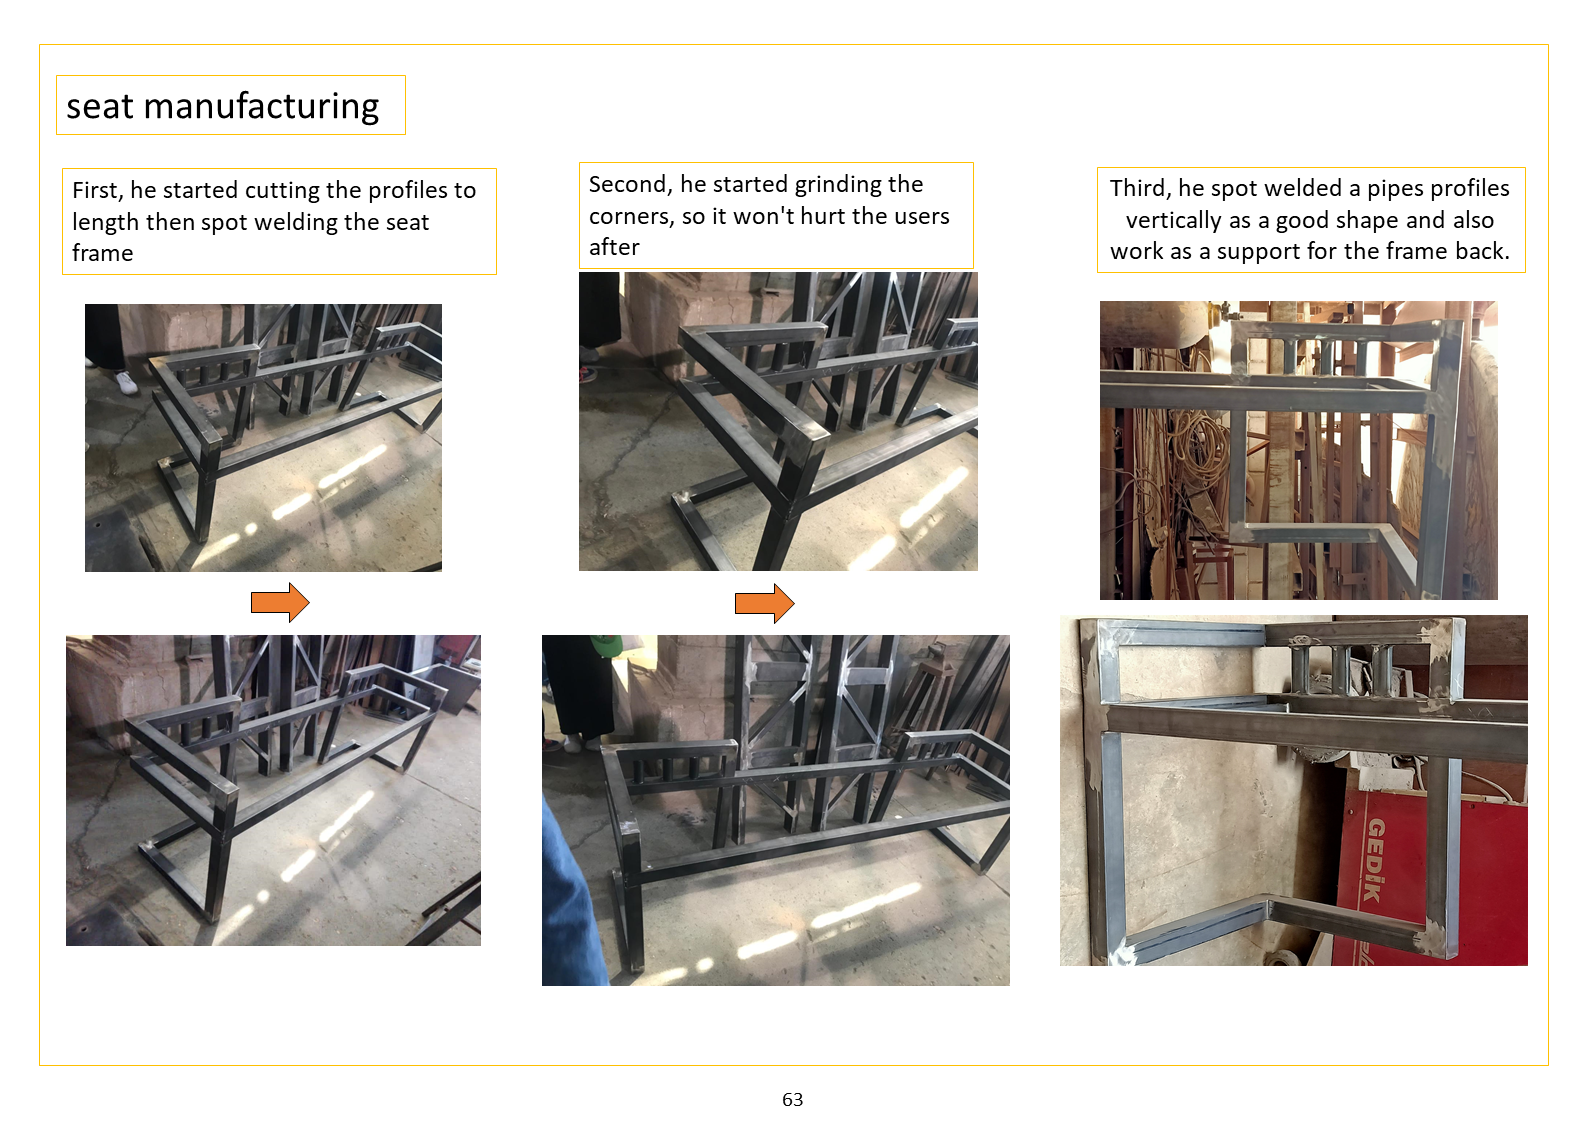Click the red GEDIK label in photo
This screenshot has width=1587, height=1122.
coord(1376,861)
